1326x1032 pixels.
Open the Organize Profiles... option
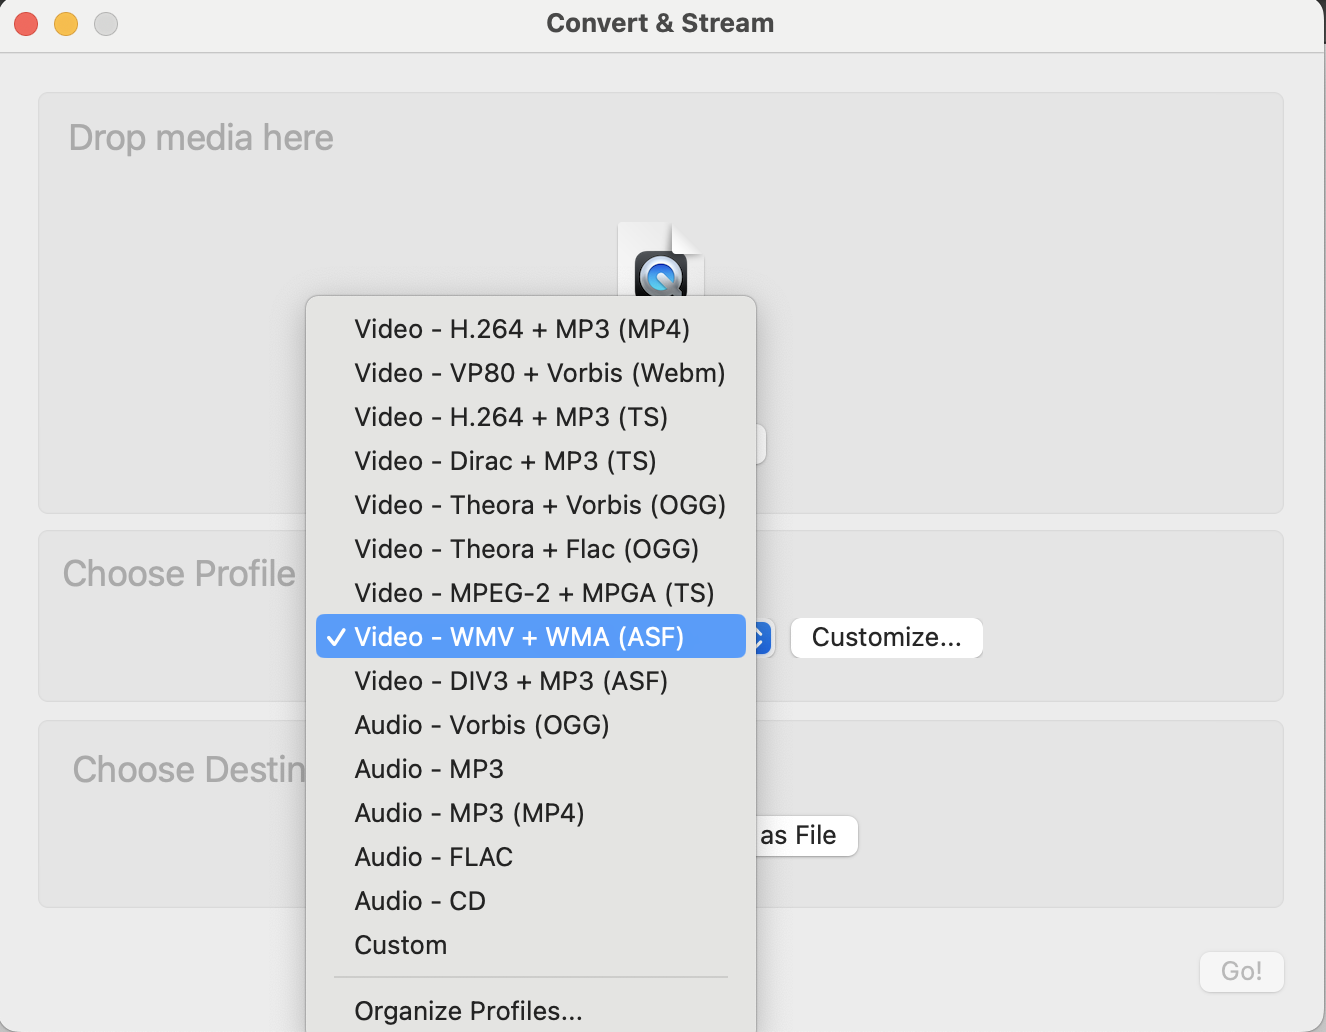point(468,1010)
